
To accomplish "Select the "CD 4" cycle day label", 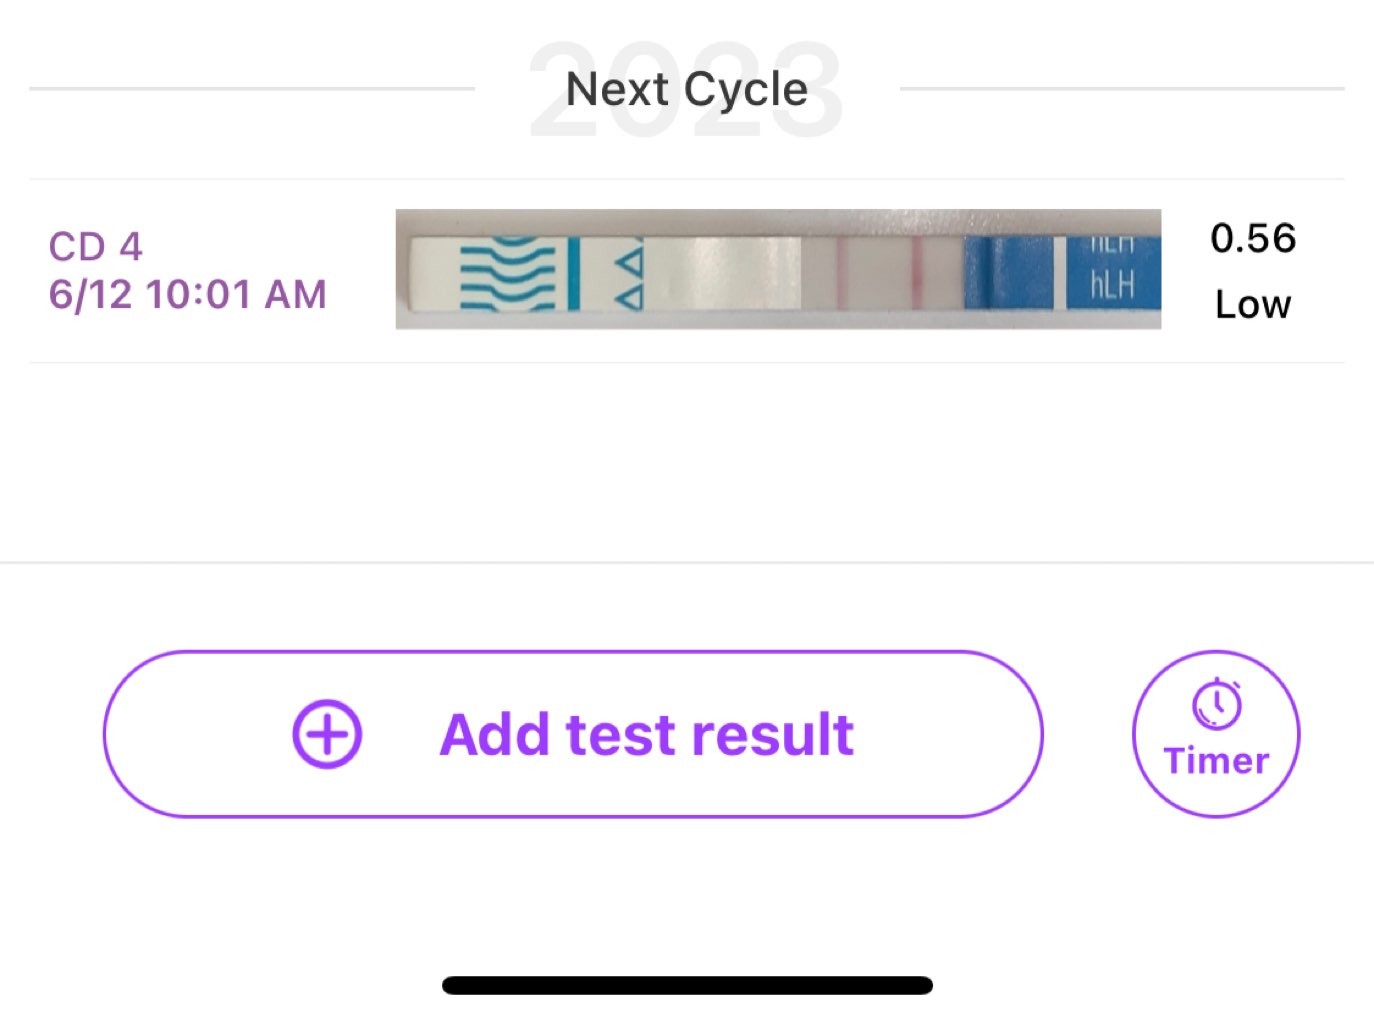I will tap(96, 246).
